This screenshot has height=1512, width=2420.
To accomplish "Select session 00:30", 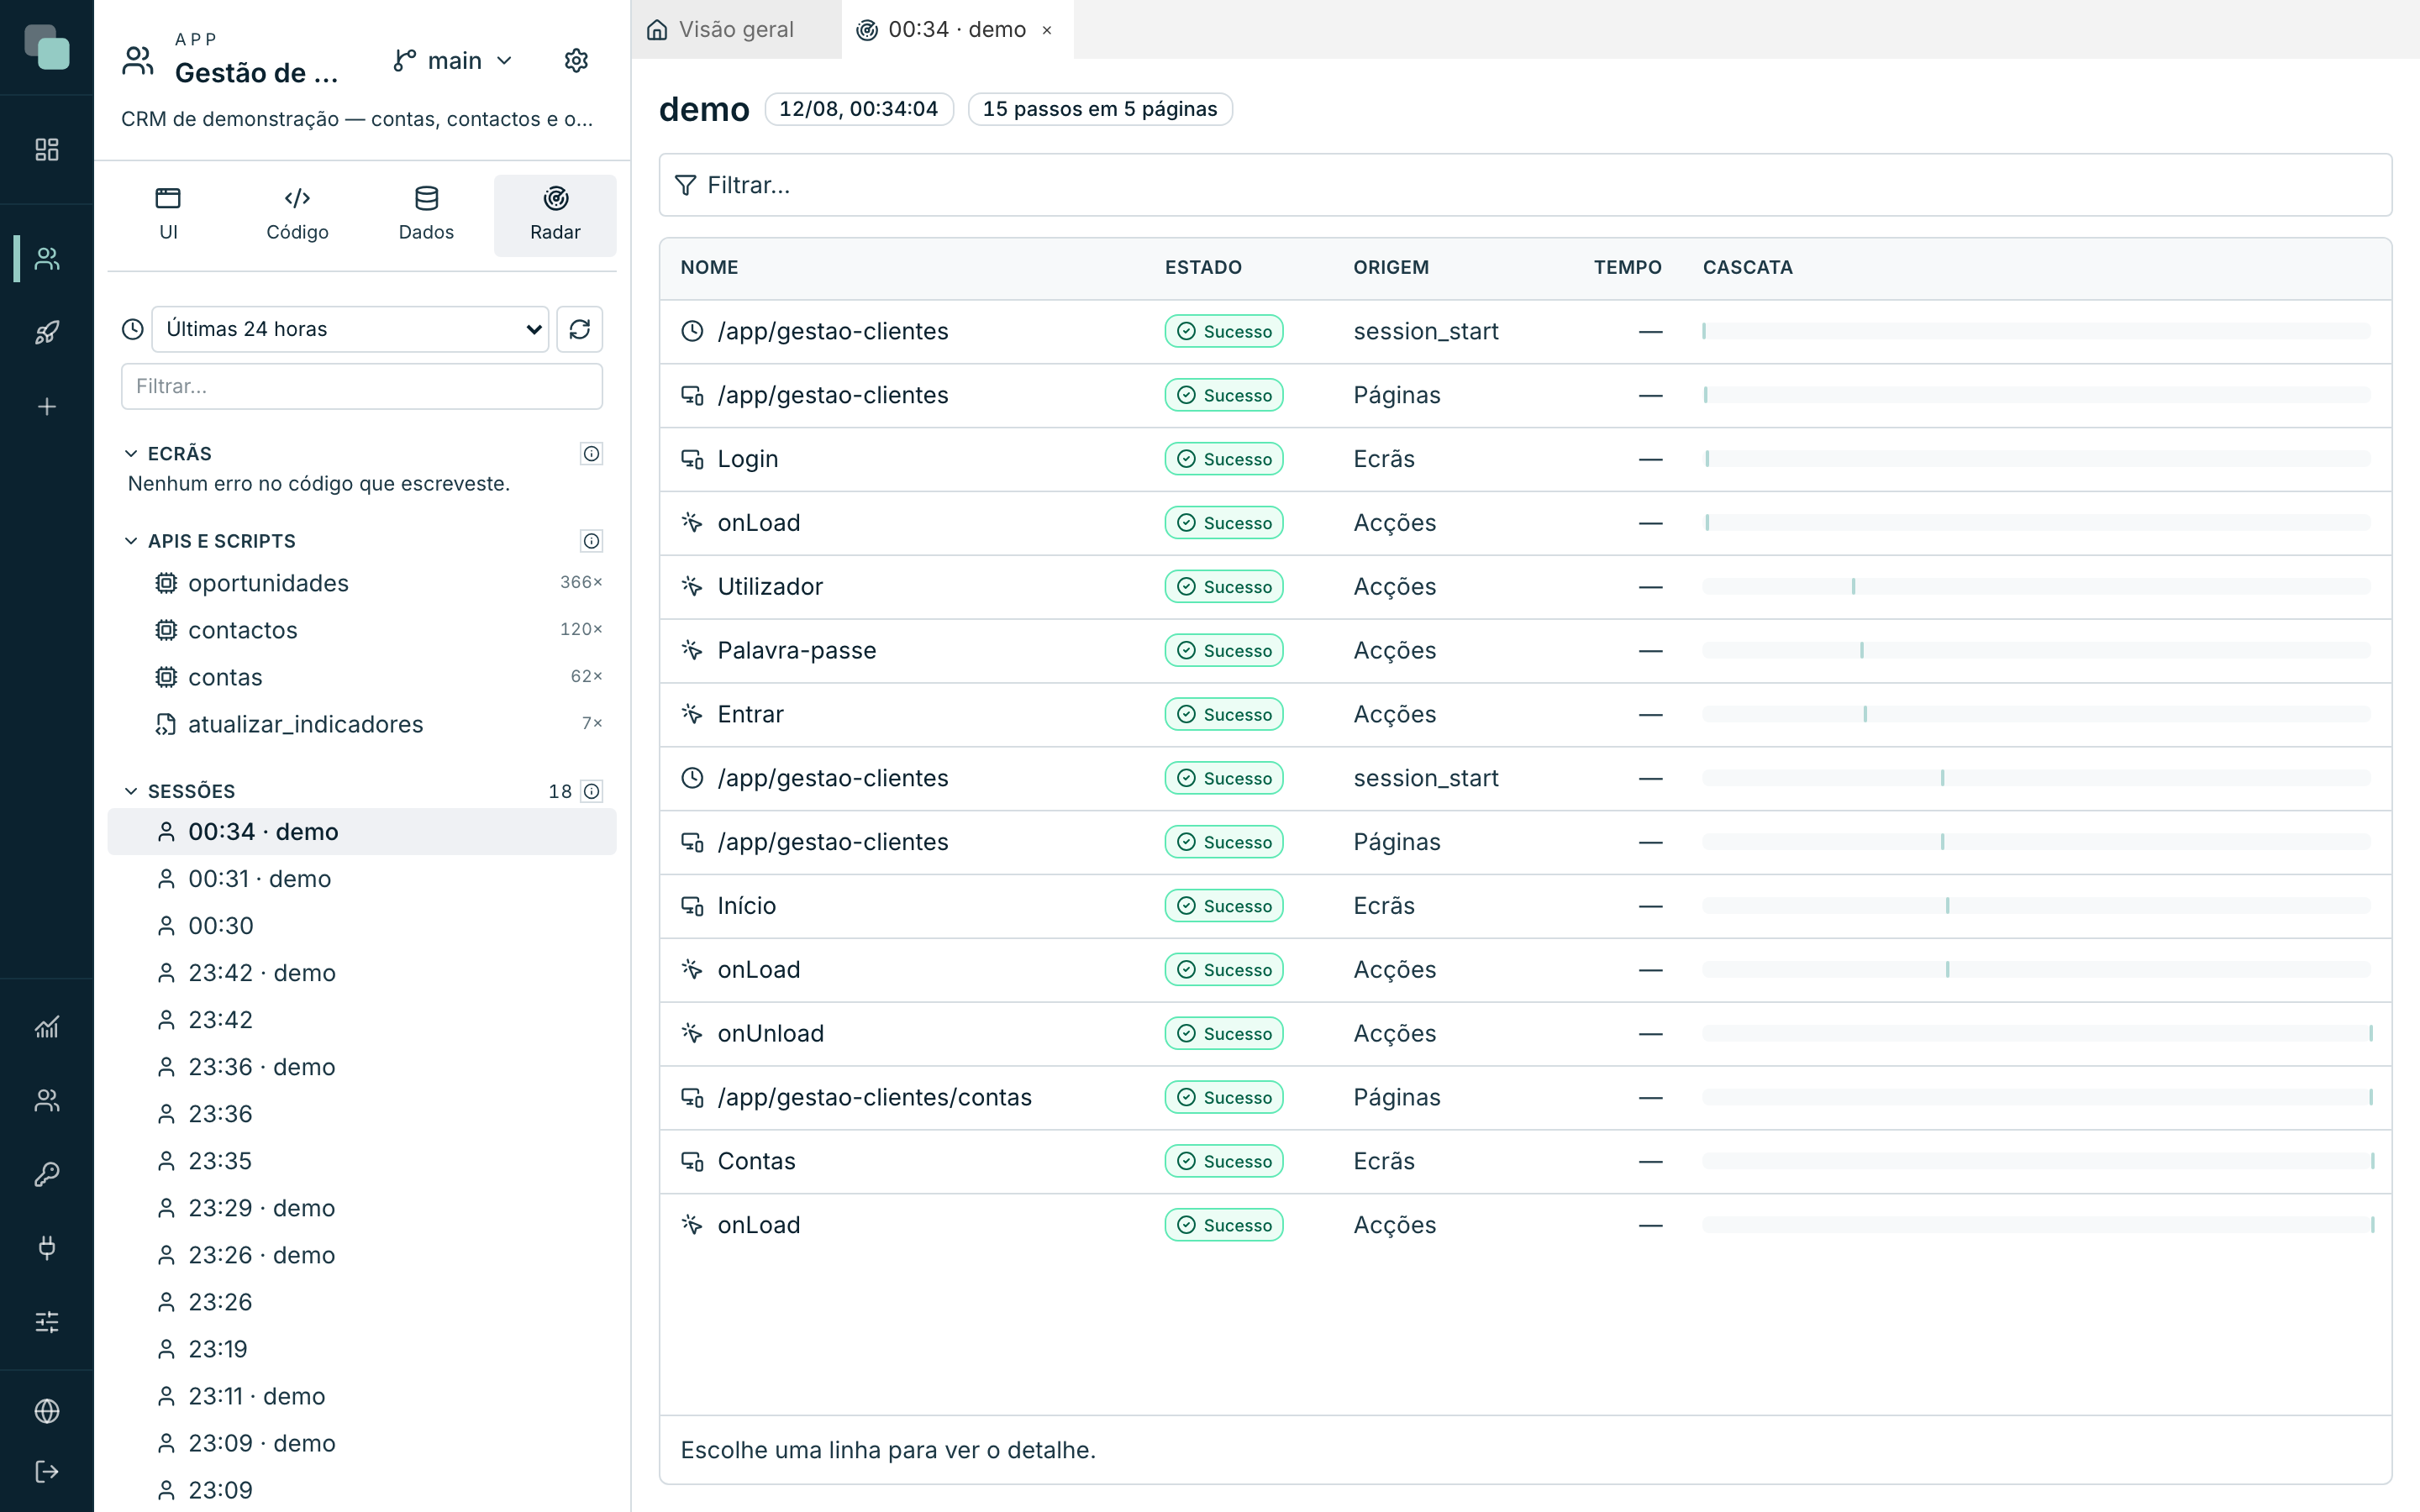I will coord(362,926).
